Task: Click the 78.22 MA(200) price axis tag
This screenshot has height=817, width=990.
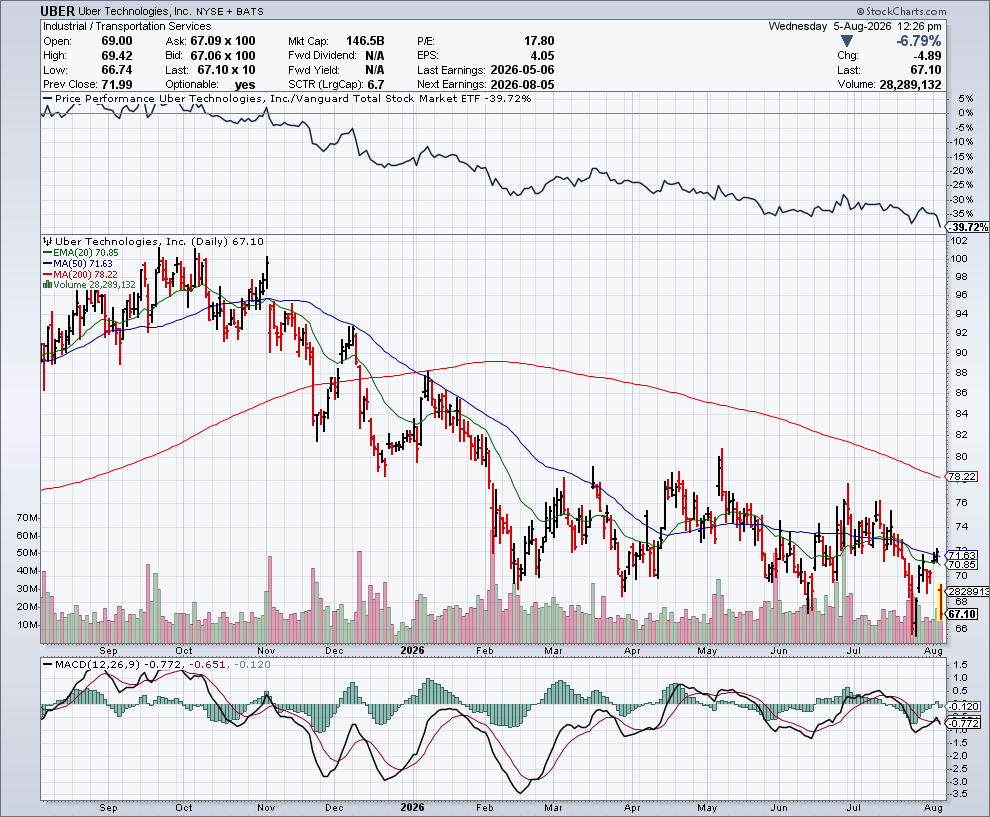Action: 962,477
